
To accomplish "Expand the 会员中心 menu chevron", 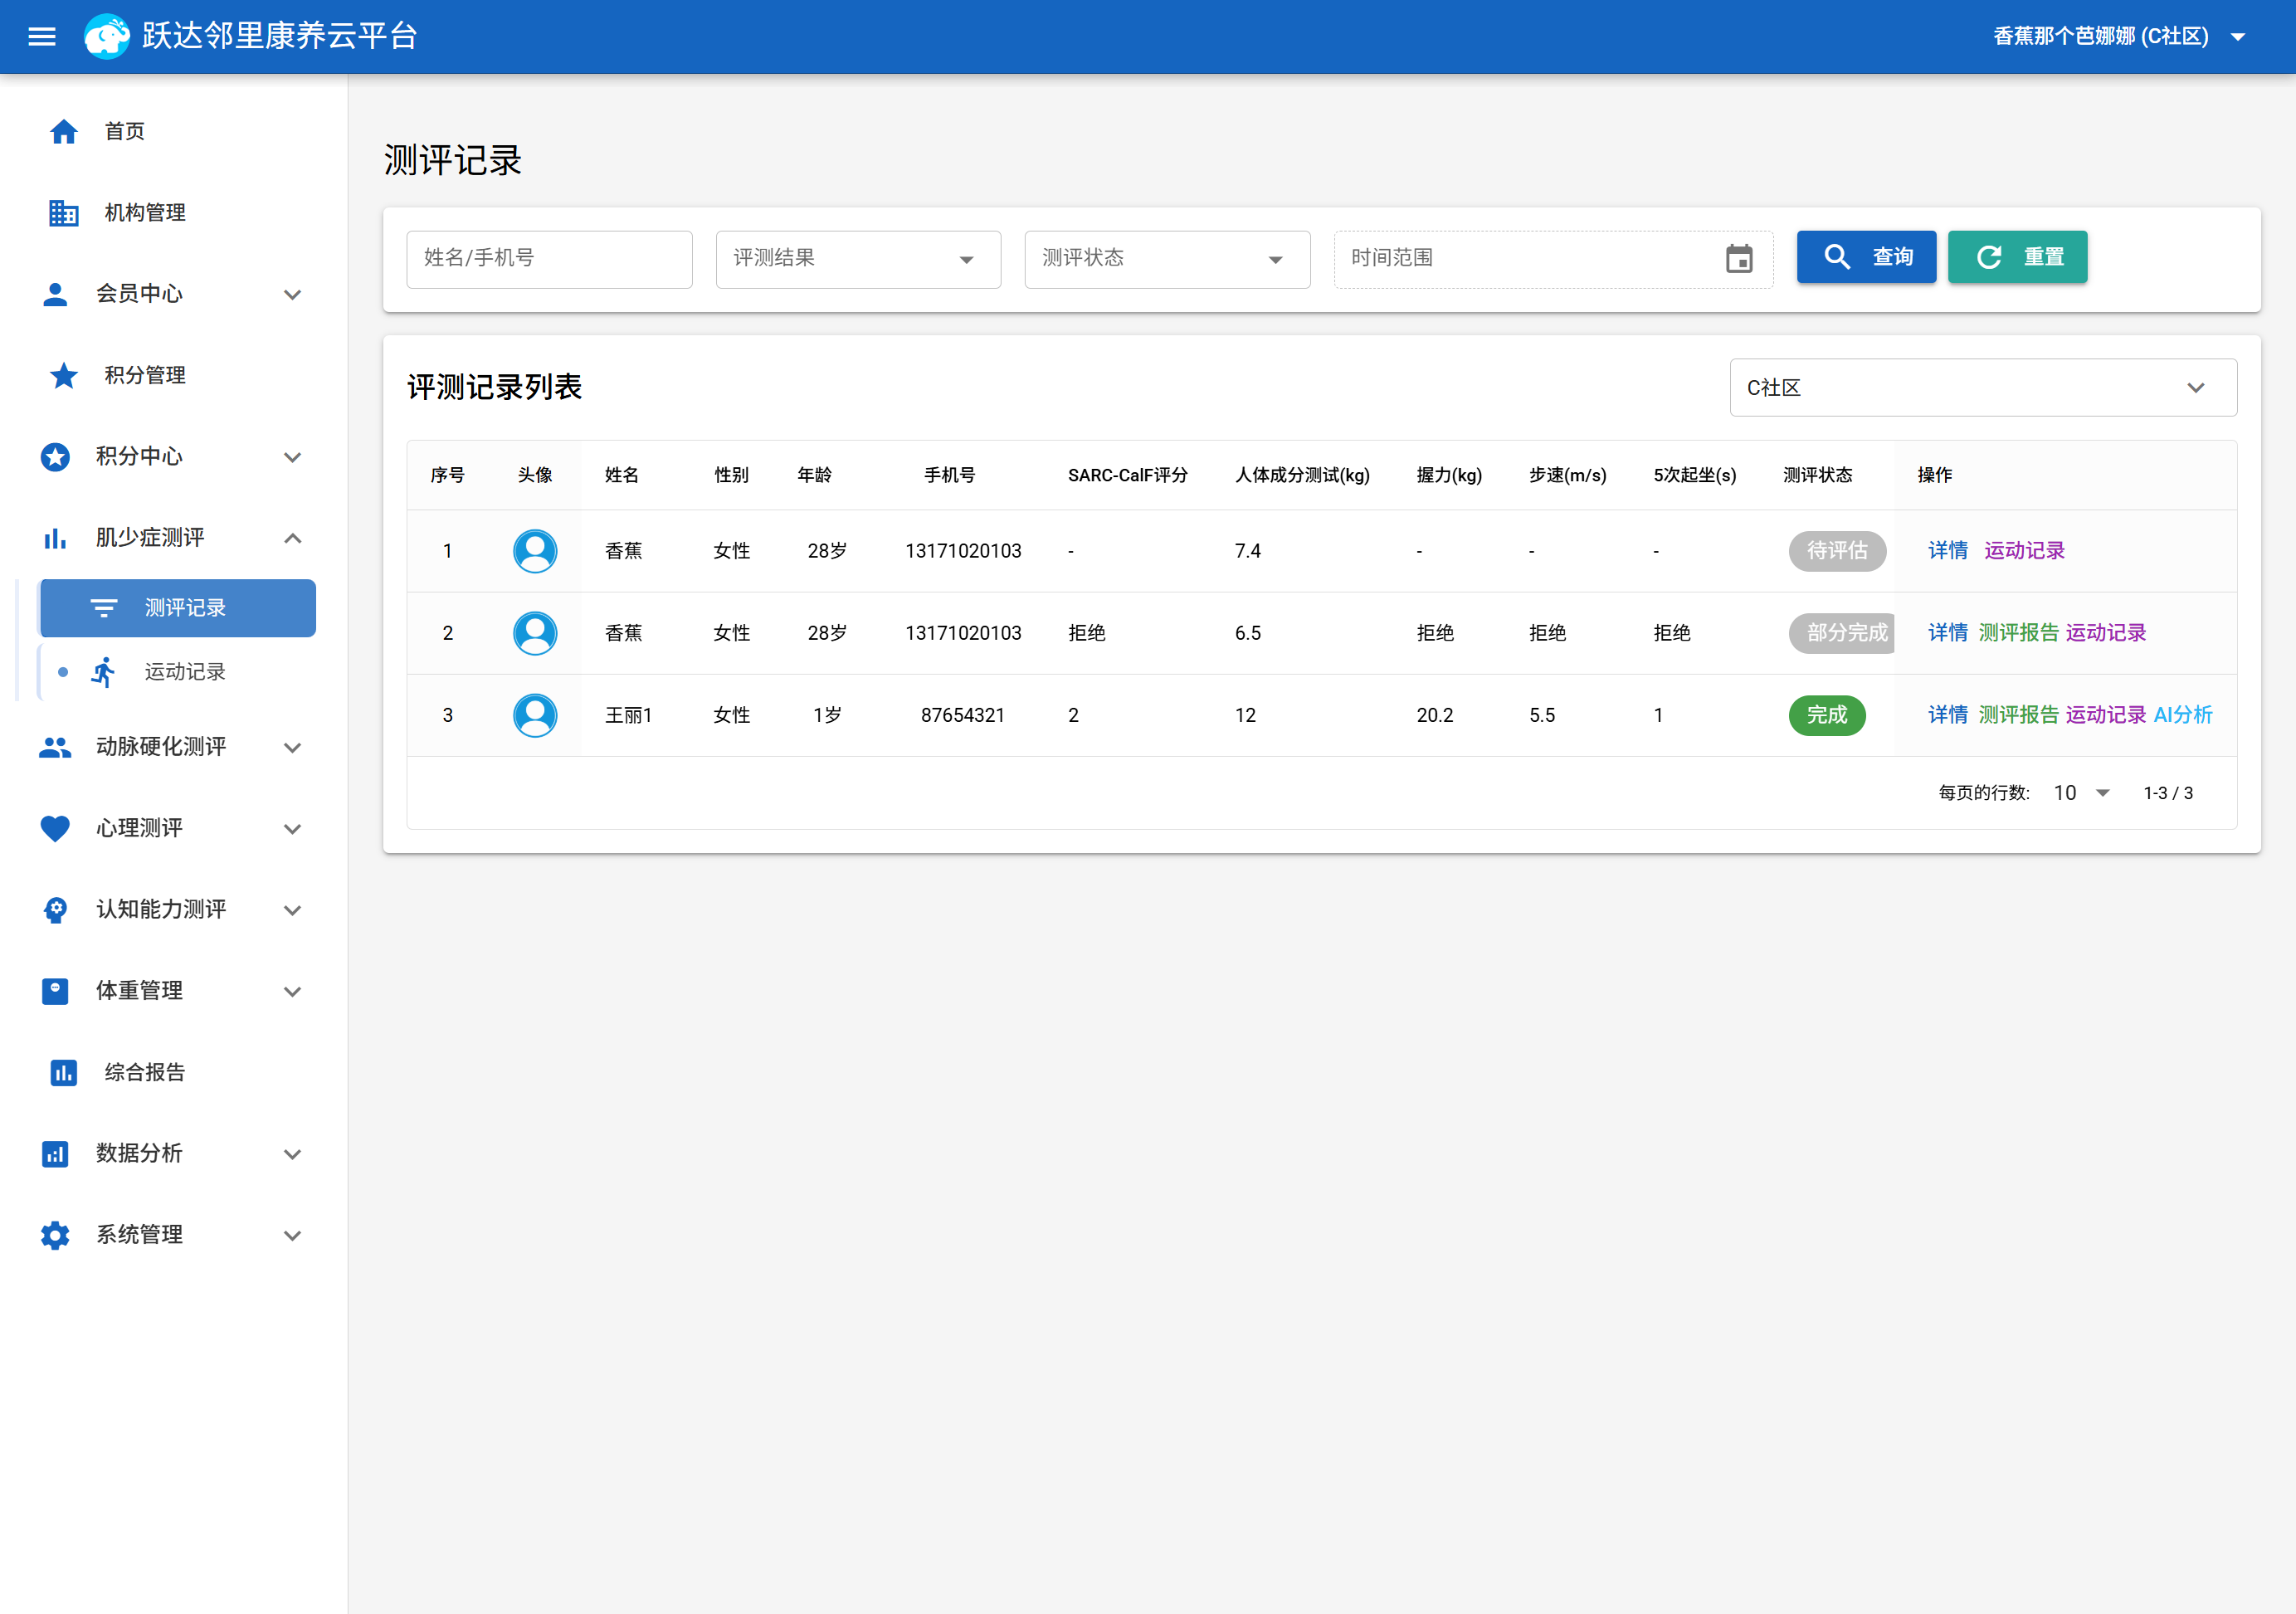I will [x=292, y=295].
